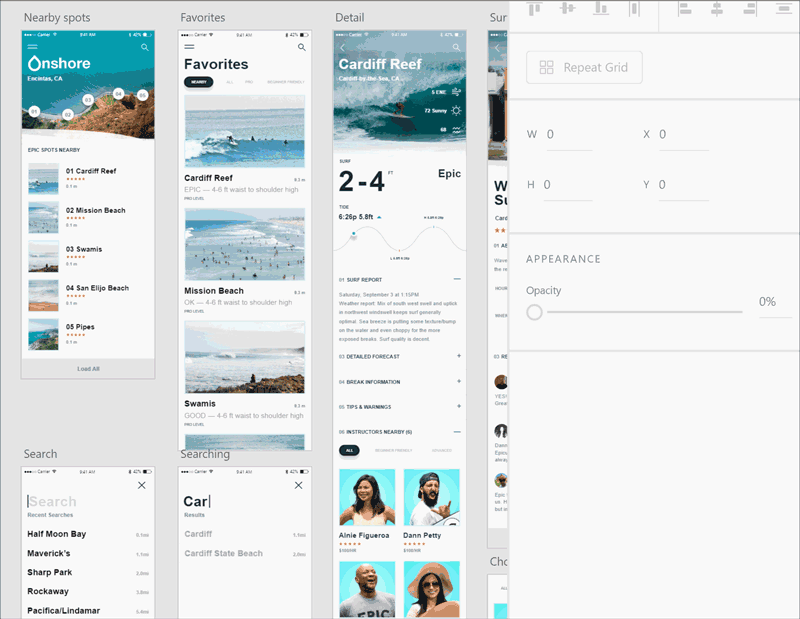This screenshot has height=619, width=800.
Task: Select the Maverick's recent search
Action: pos(48,553)
